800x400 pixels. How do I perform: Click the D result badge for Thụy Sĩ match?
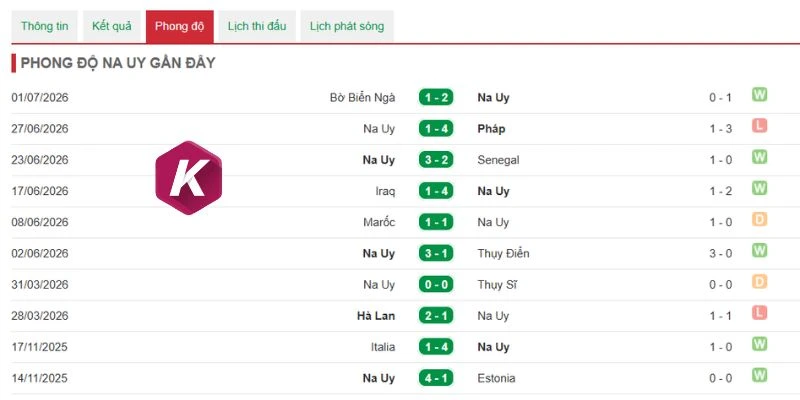point(759,282)
